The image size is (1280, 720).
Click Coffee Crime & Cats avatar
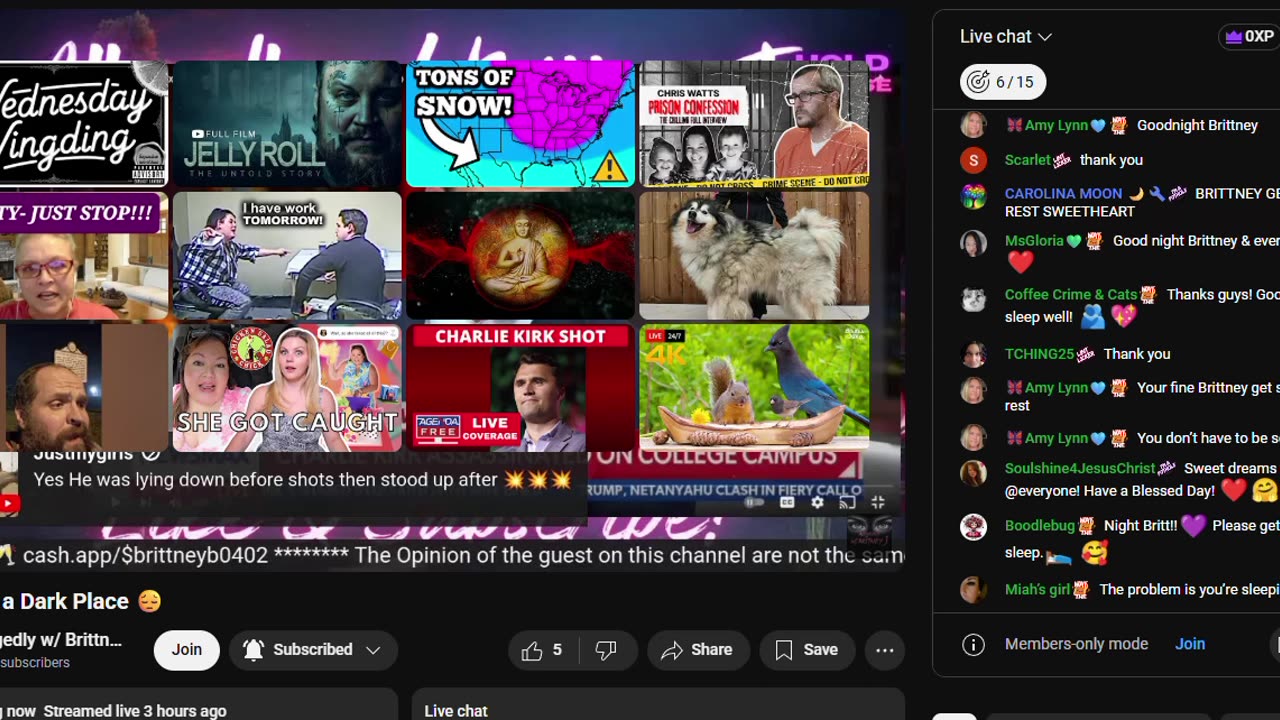(973, 297)
